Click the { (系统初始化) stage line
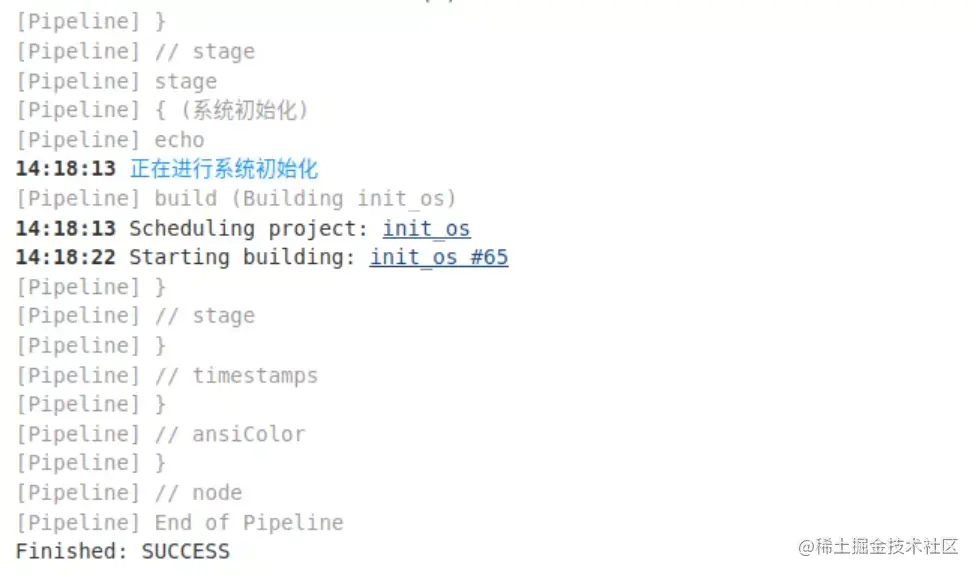Screen dimensions: 977x575 (x=232, y=110)
